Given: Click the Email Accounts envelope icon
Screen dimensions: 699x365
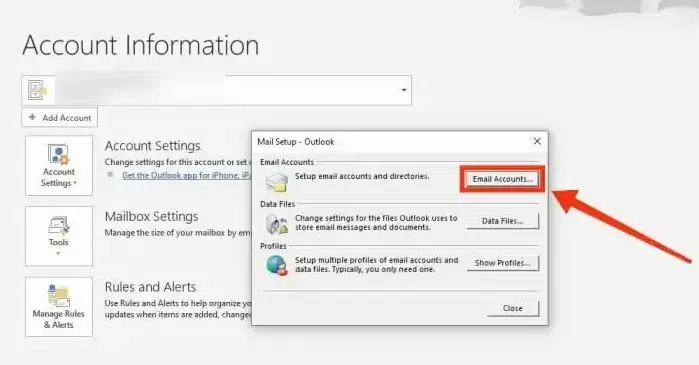Looking at the screenshot, I should [276, 182].
